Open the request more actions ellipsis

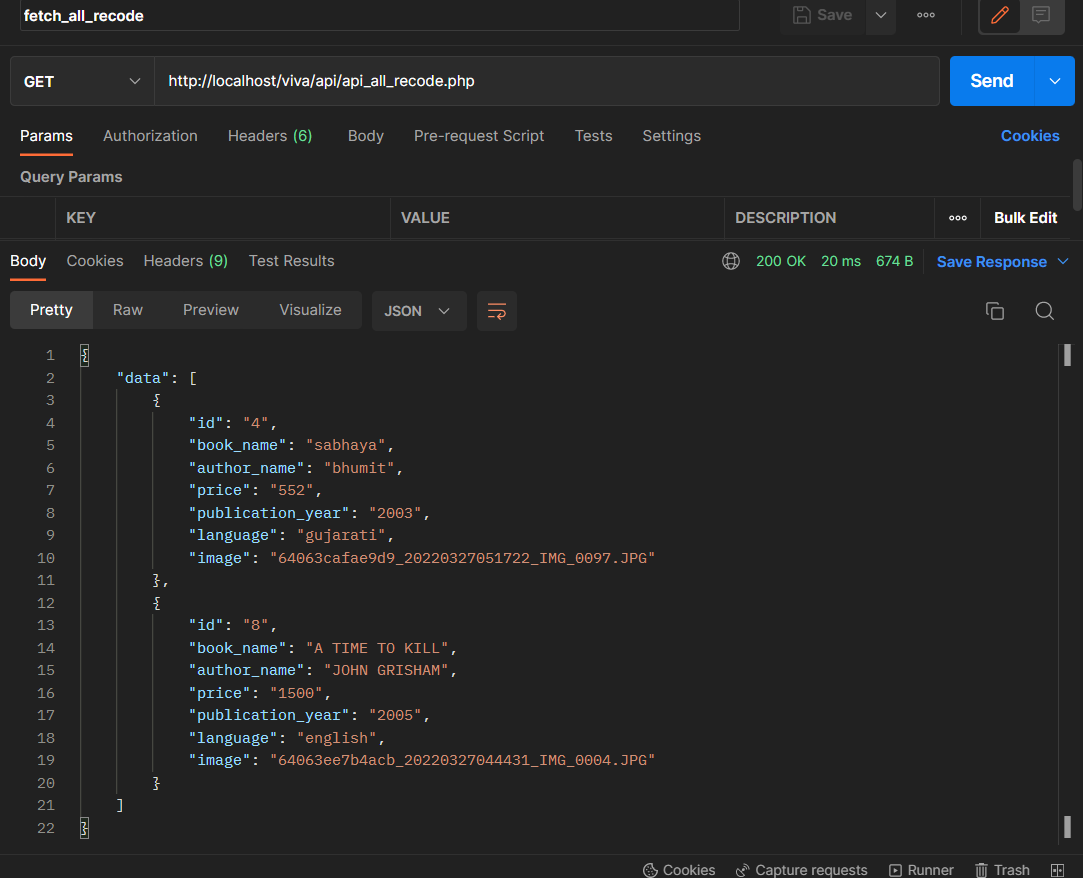(926, 15)
